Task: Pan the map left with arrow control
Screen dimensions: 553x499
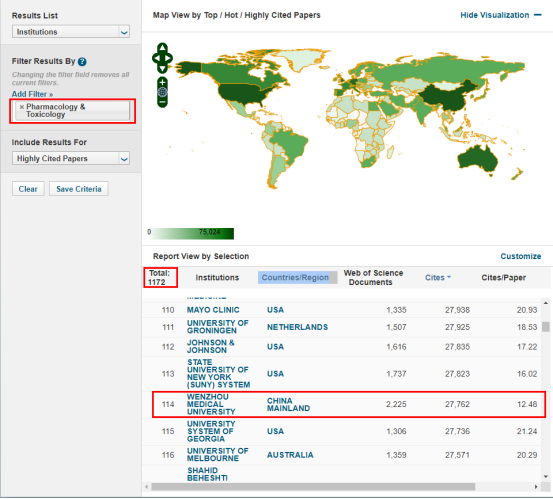Action: (x=156, y=58)
